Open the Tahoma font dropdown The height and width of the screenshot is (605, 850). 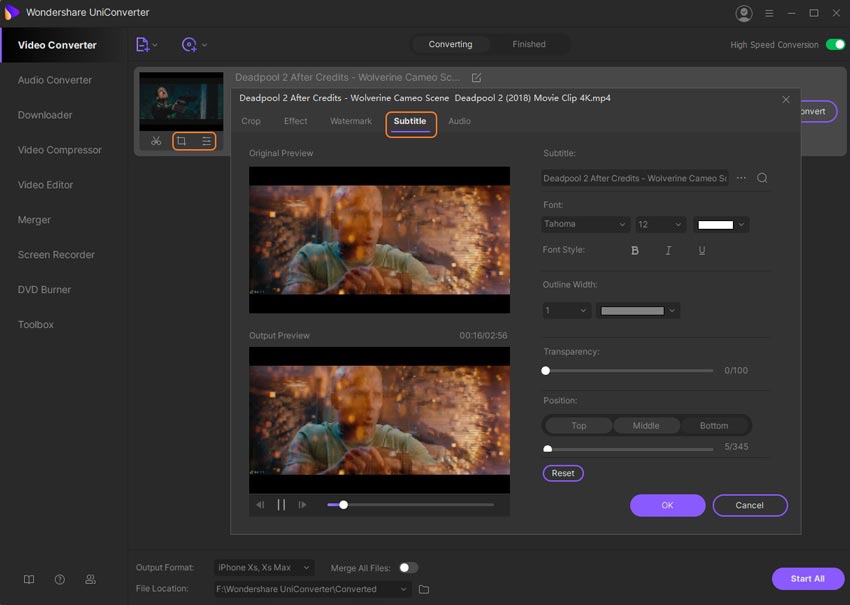pyautogui.click(x=585, y=224)
